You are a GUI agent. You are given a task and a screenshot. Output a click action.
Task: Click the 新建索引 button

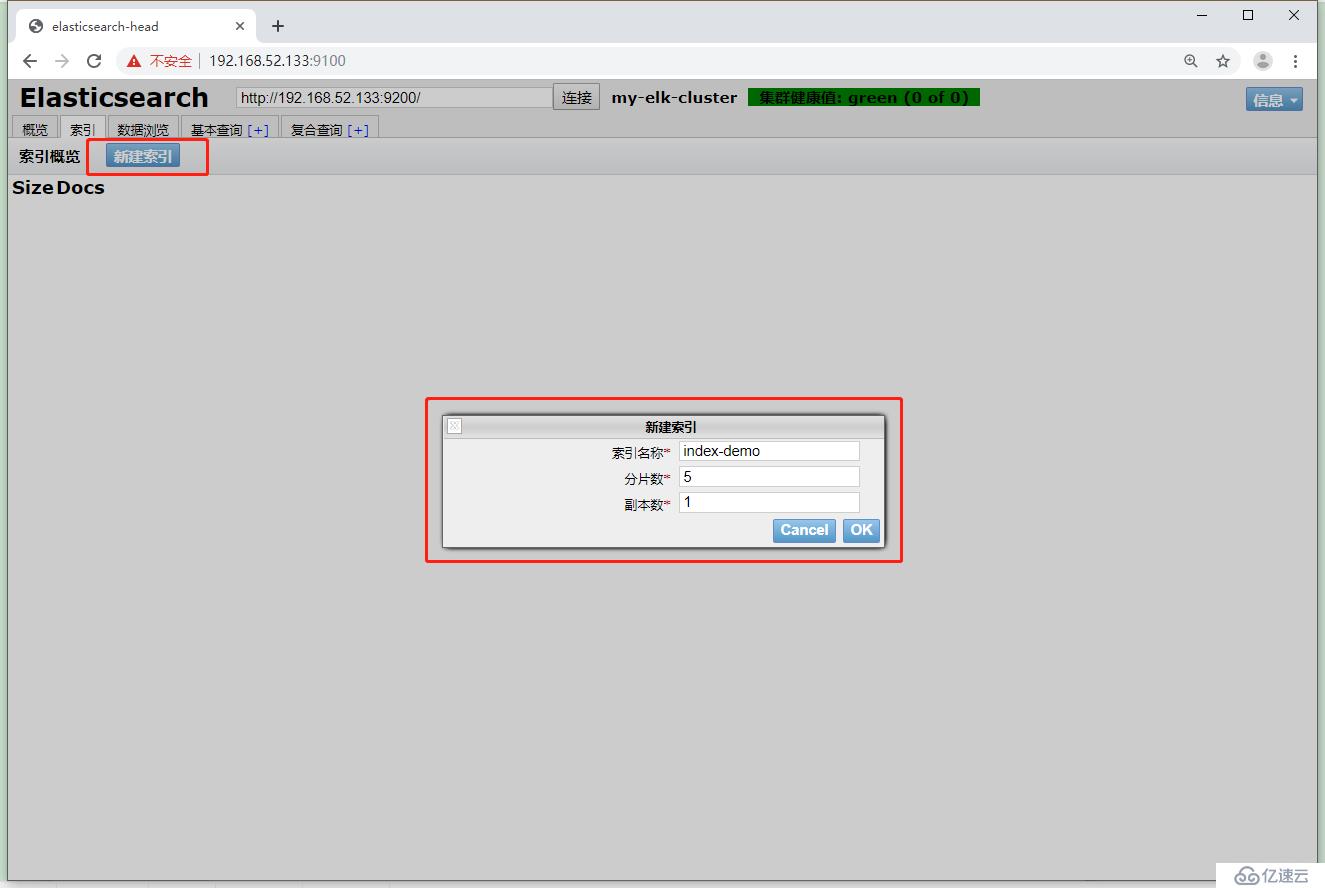pyautogui.click(x=143, y=156)
